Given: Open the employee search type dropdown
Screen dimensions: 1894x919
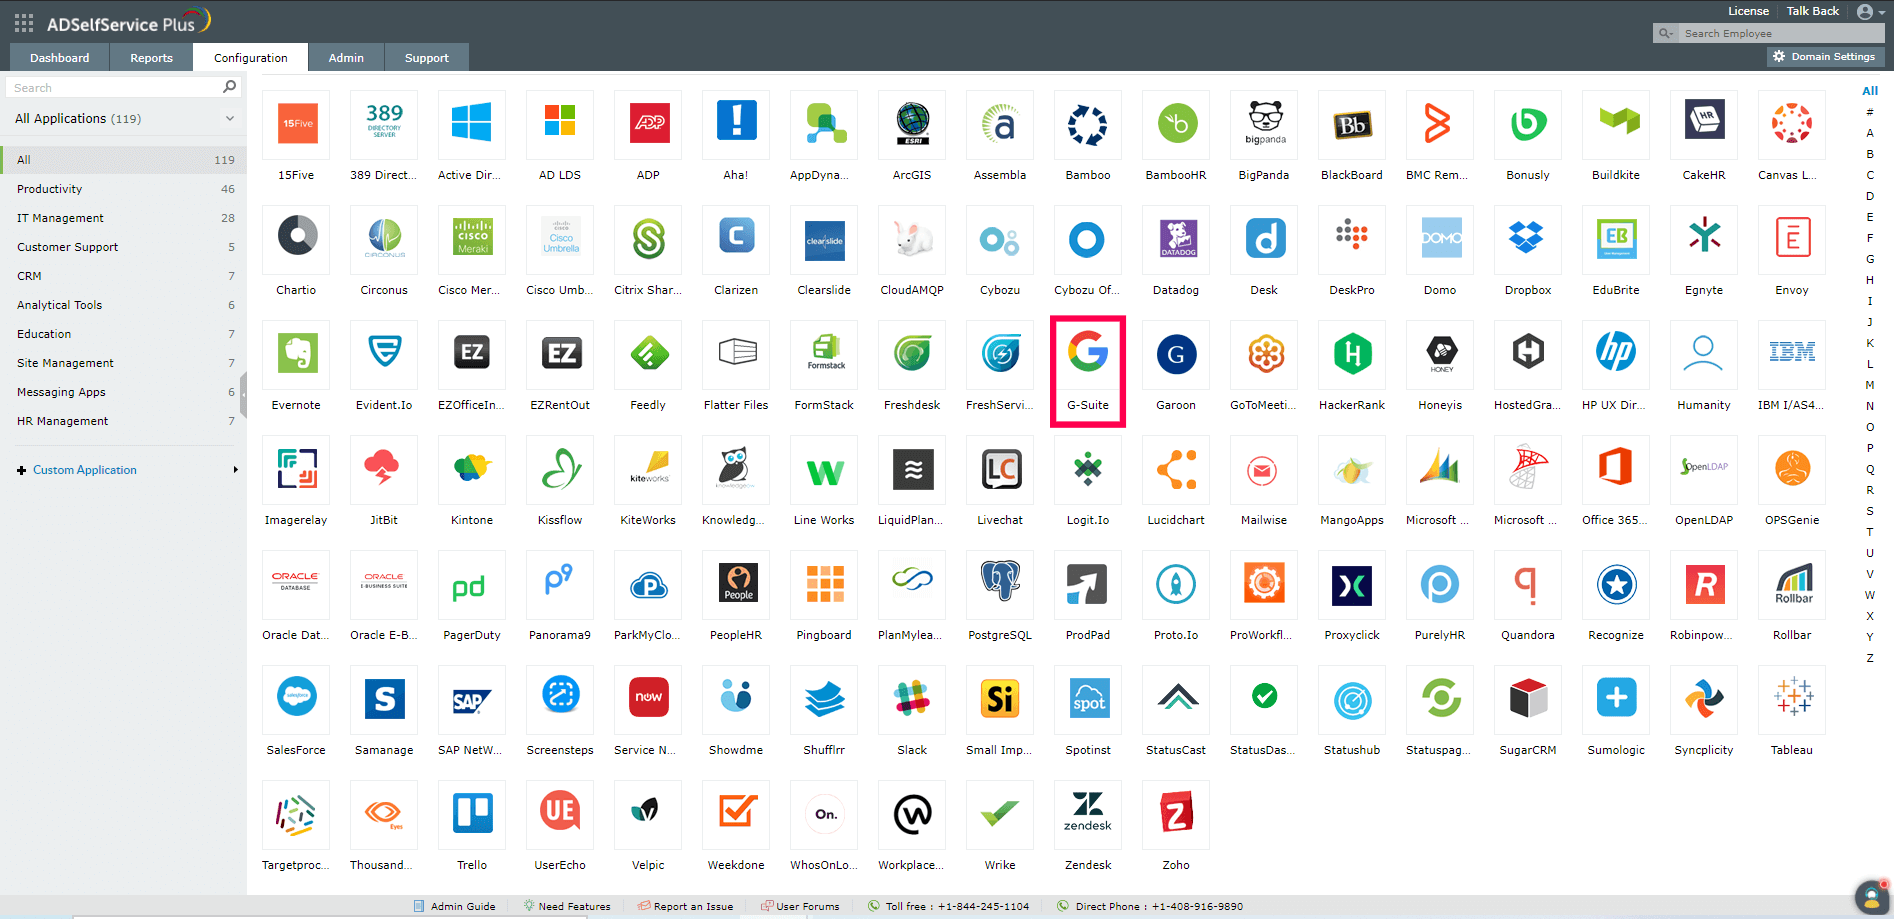Looking at the screenshot, I should point(1666,33).
